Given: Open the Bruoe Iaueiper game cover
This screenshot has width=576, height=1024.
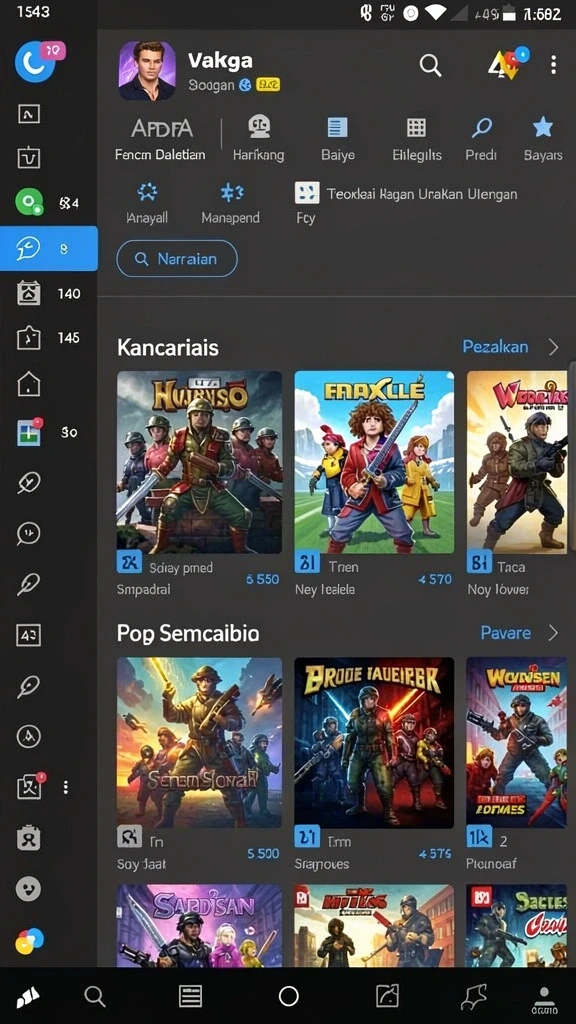Looking at the screenshot, I should tap(374, 743).
